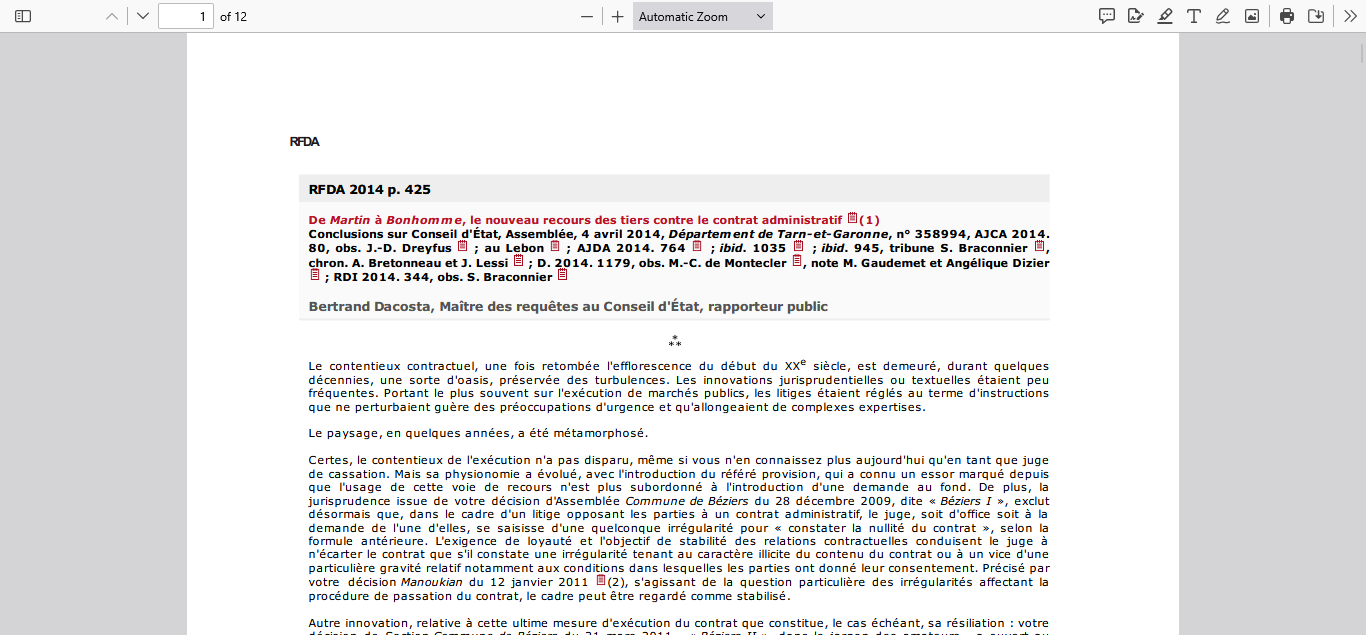Select the add image tool
The image size is (1366, 635).
[x=1252, y=16]
